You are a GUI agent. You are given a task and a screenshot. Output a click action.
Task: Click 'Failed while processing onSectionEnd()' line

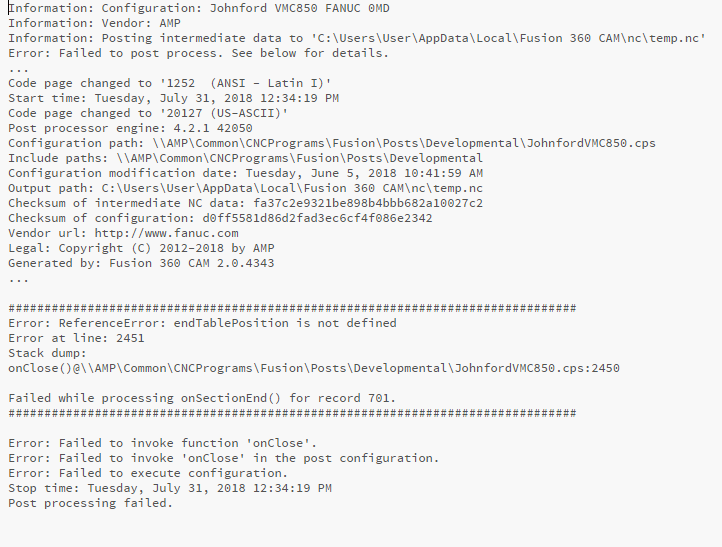pyautogui.click(x=202, y=398)
